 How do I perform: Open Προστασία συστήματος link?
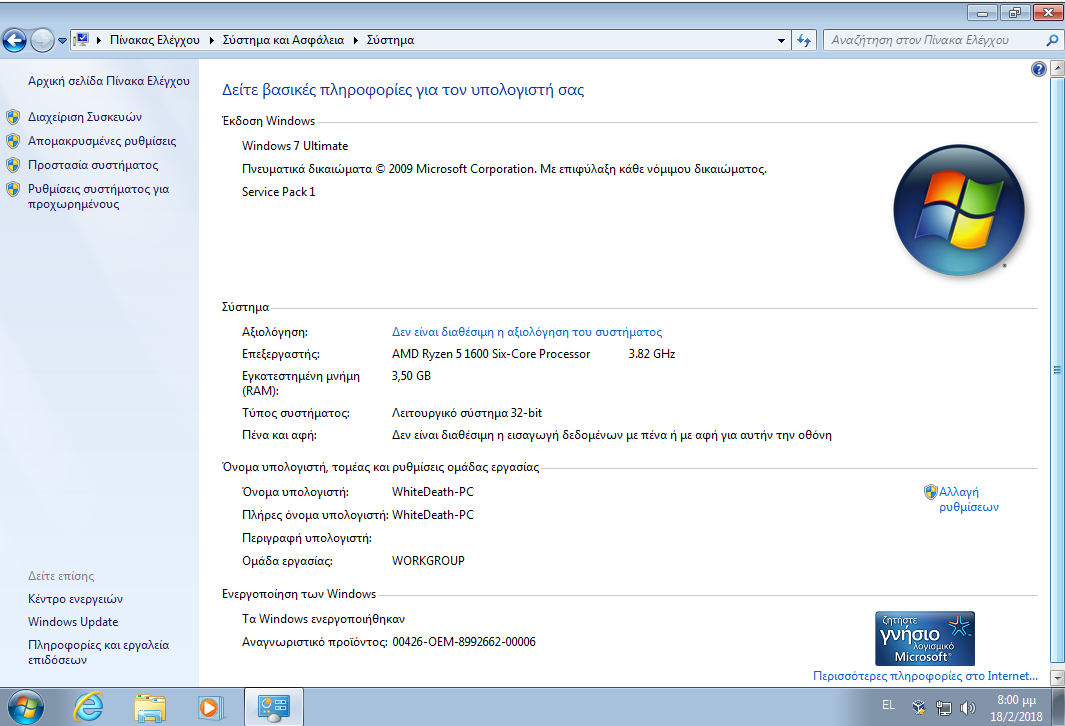coord(93,164)
